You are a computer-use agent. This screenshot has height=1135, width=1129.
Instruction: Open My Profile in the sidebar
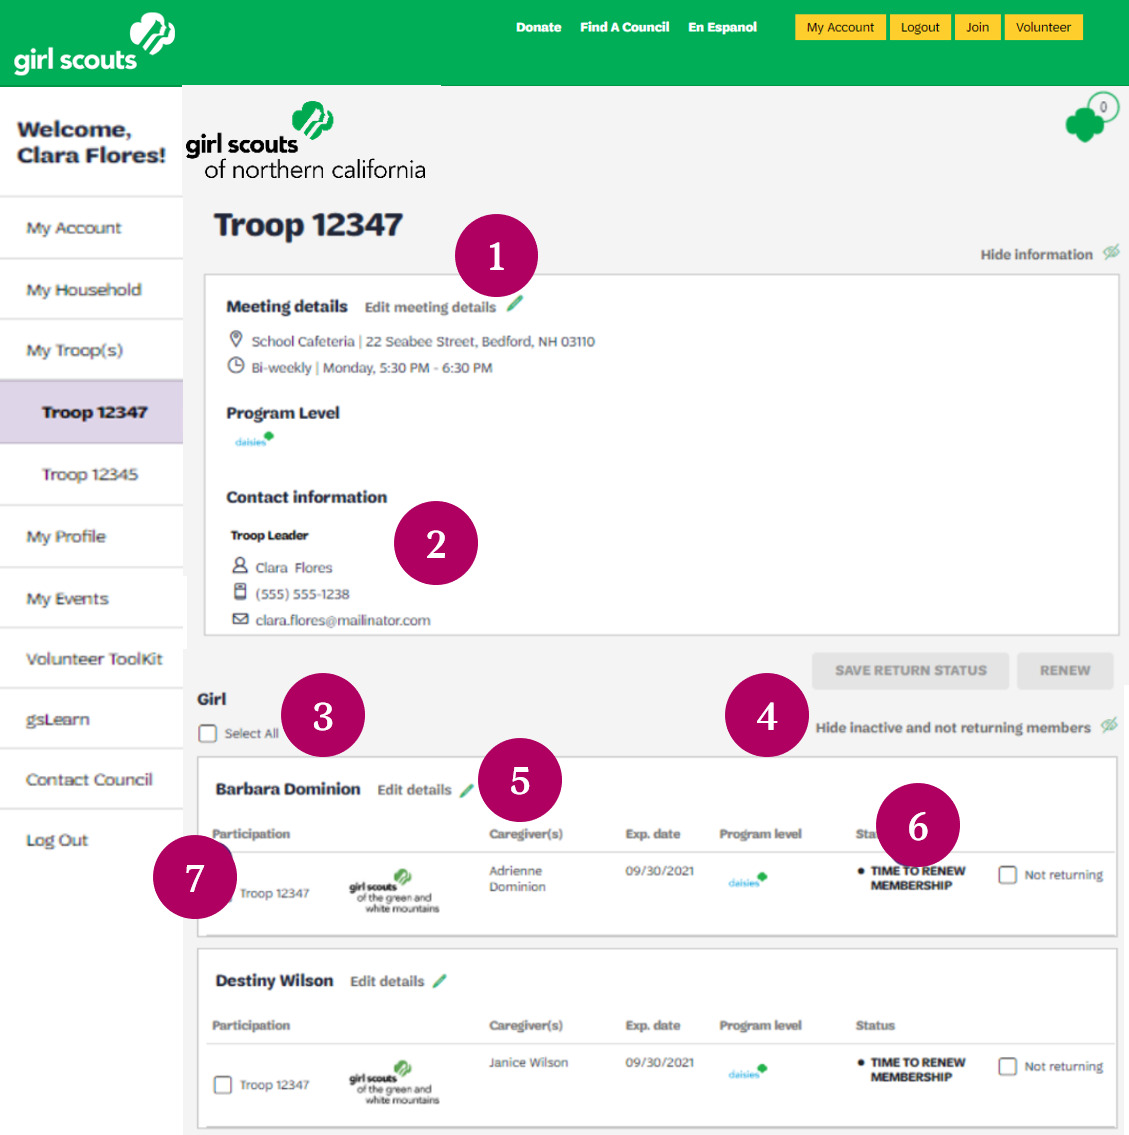(91, 537)
